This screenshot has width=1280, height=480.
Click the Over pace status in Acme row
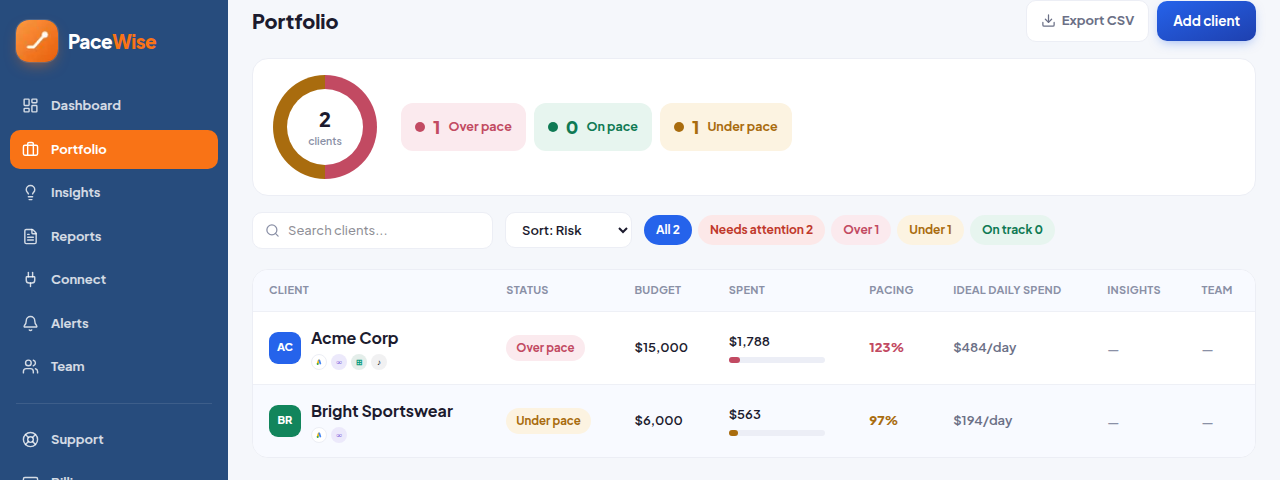coord(545,348)
